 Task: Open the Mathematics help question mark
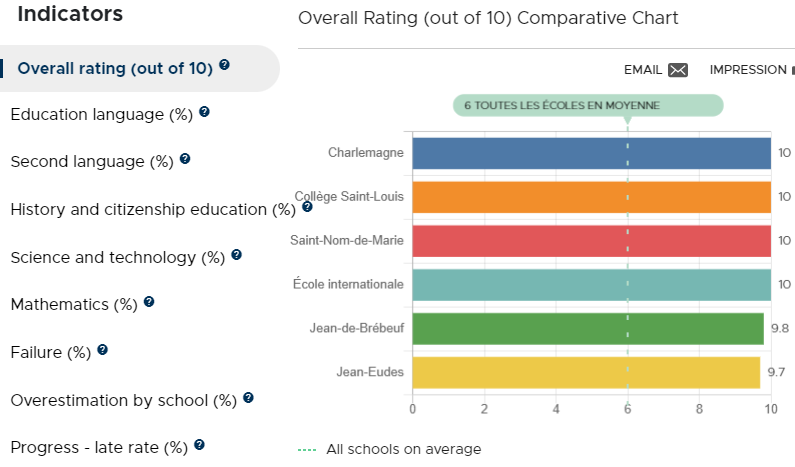coord(149,302)
